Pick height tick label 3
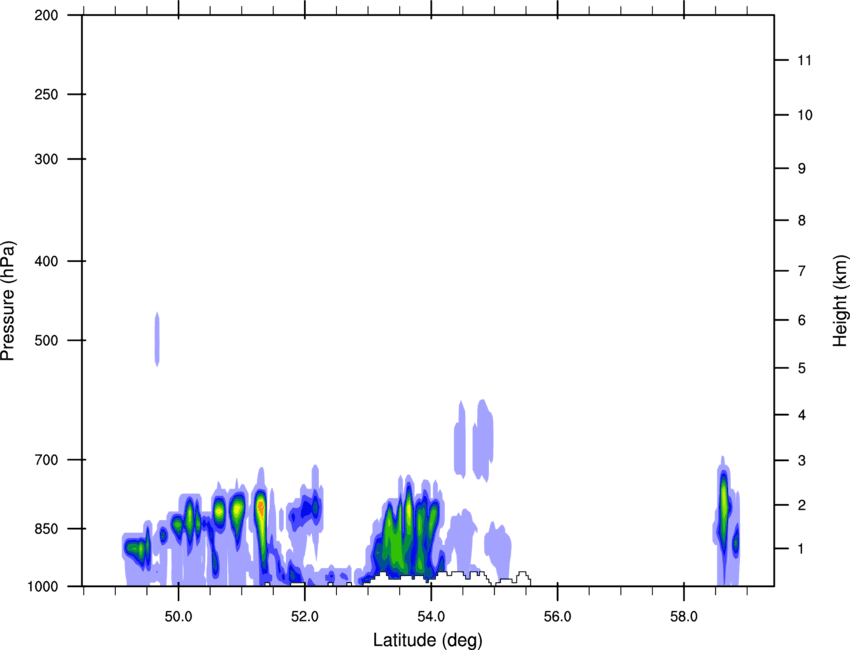850x650 pixels. (x=802, y=461)
